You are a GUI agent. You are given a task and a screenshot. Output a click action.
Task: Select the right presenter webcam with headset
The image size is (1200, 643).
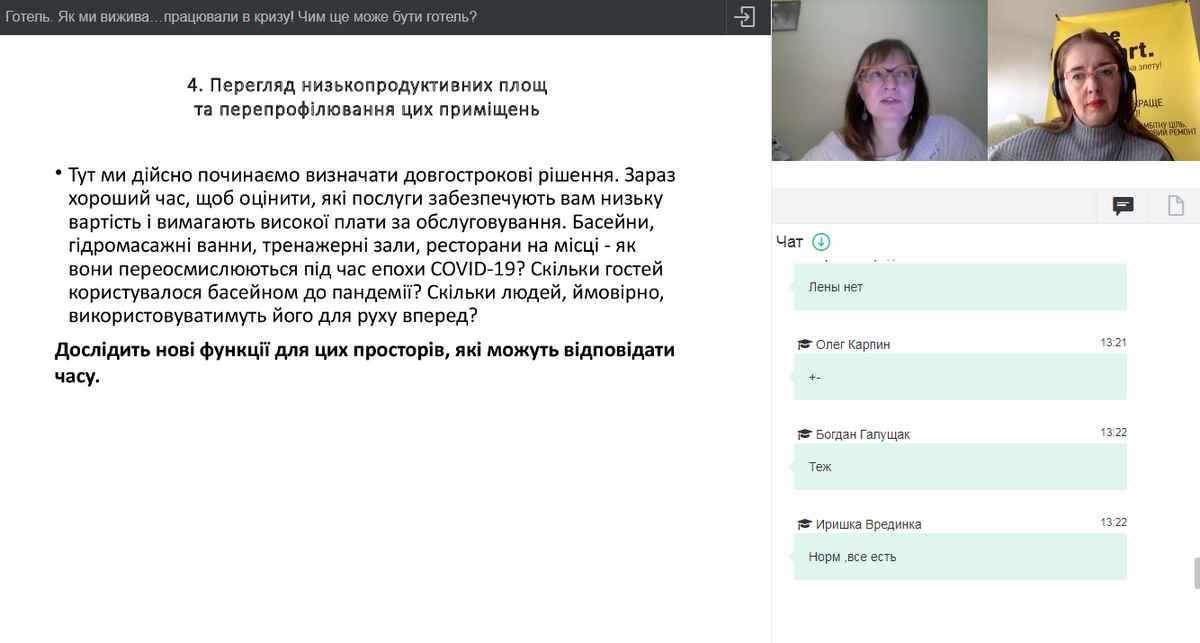click(1094, 81)
